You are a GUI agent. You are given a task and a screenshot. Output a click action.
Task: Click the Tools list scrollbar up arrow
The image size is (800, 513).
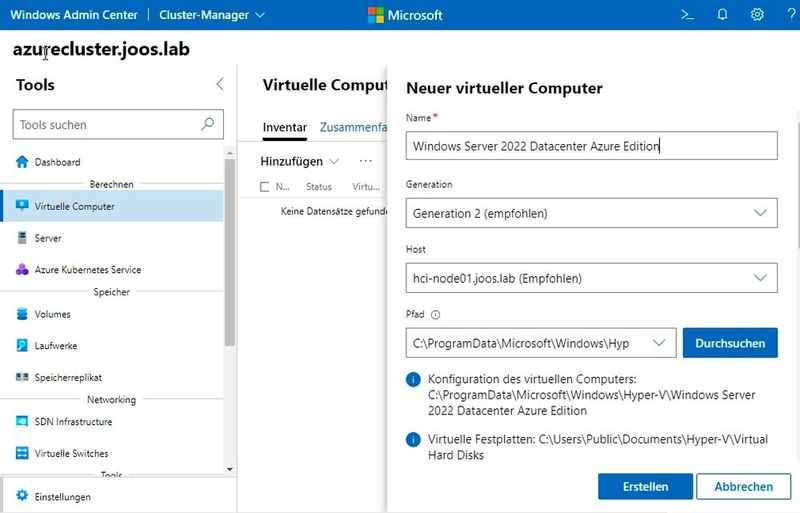point(230,153)
